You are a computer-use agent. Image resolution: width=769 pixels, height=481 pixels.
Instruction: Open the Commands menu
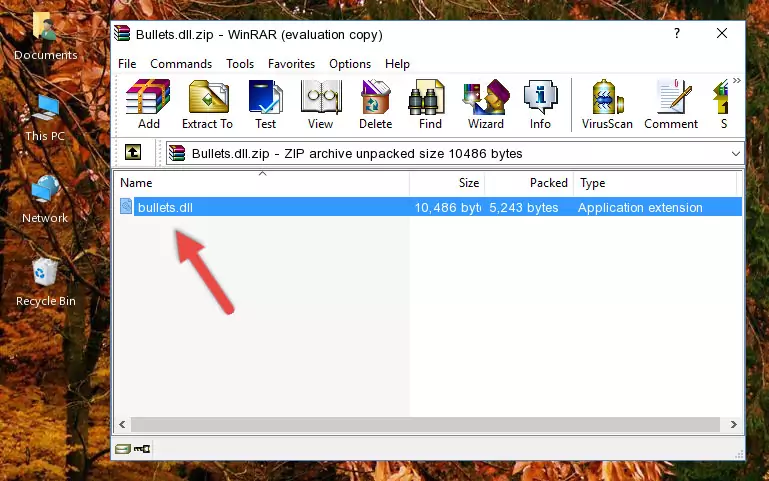tap(181, 64)
